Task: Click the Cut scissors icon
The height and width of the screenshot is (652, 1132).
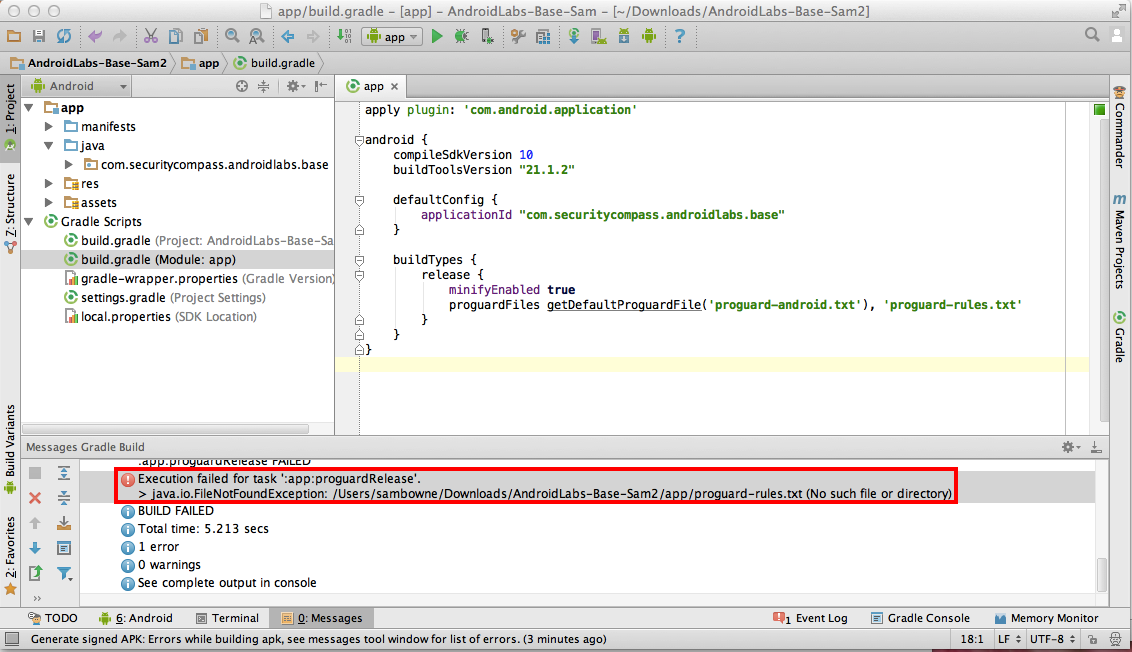Action: click(150, 36)
